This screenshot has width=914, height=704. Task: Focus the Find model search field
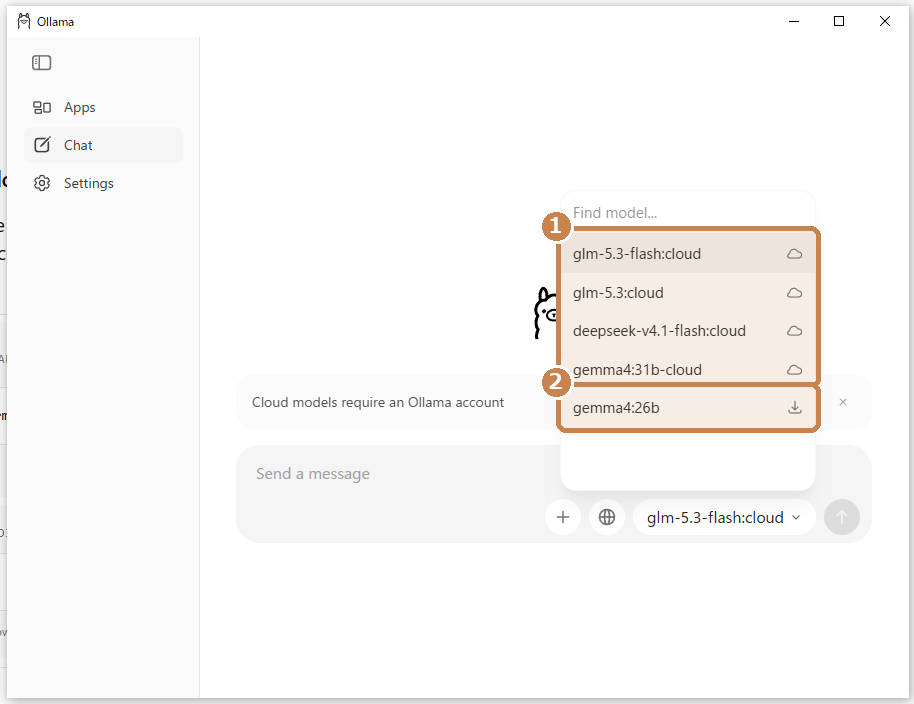click(687, 213)
